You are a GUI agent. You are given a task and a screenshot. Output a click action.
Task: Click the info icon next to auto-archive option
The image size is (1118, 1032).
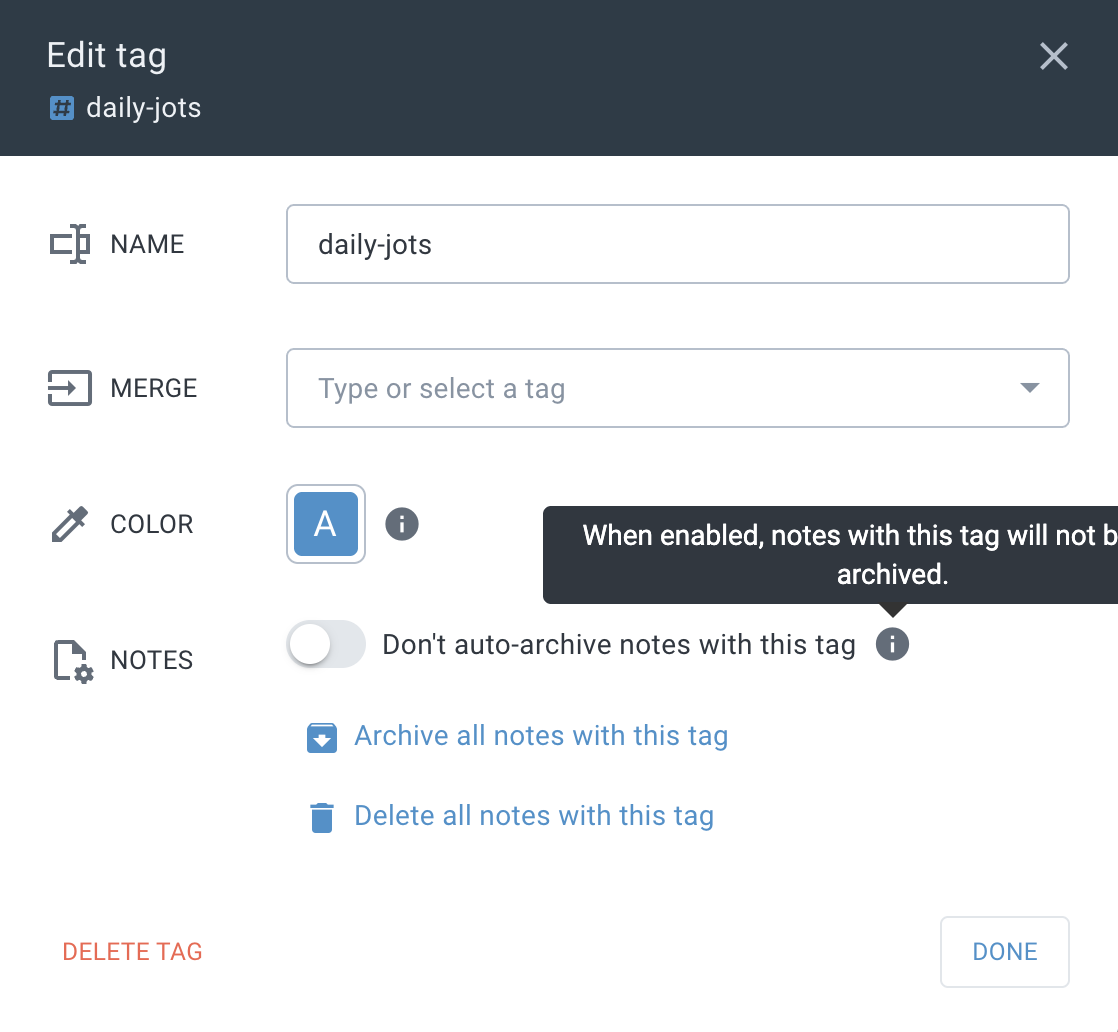coord(892,645)
